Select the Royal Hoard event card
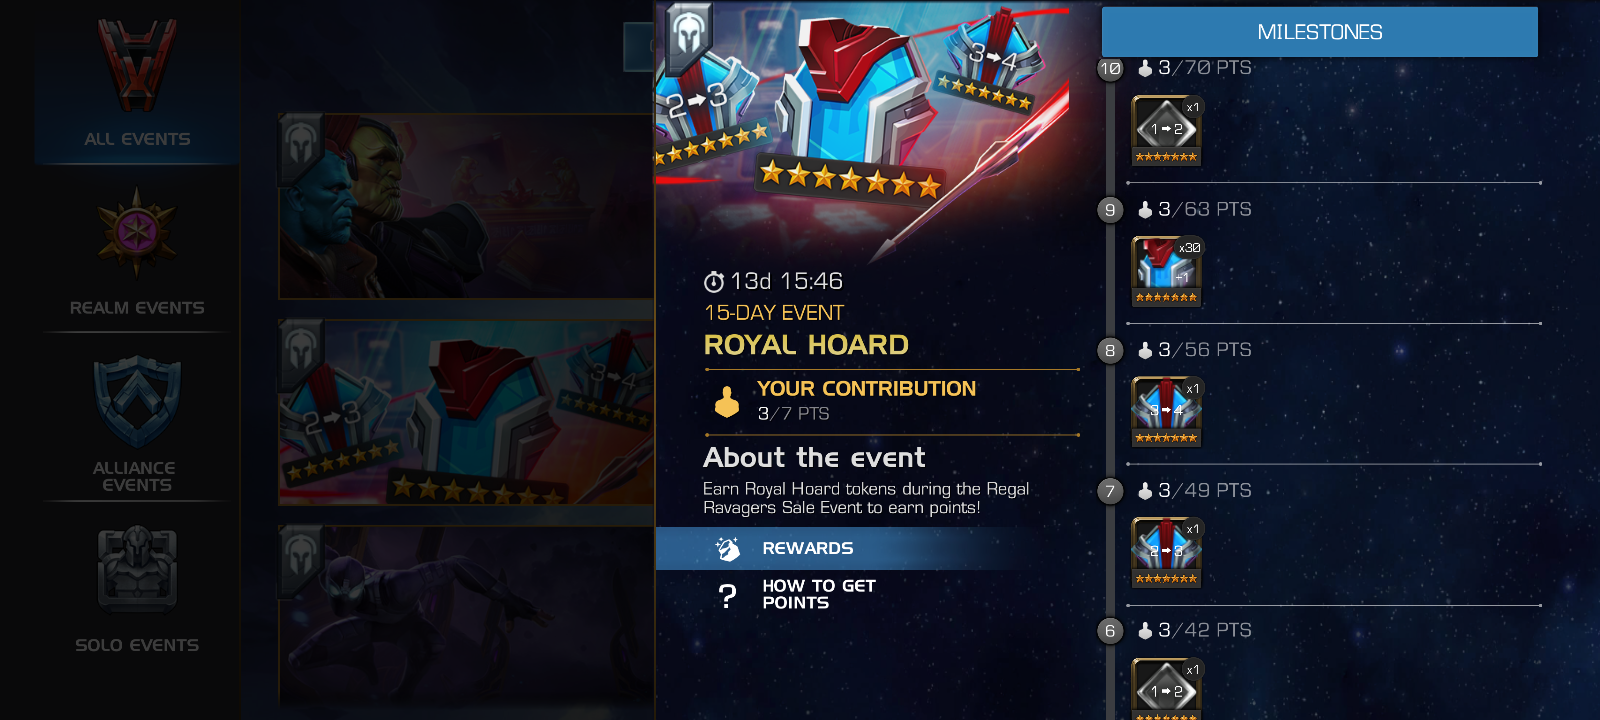Viewport: 1600px width, 720px height. click(x=466, y=412)
